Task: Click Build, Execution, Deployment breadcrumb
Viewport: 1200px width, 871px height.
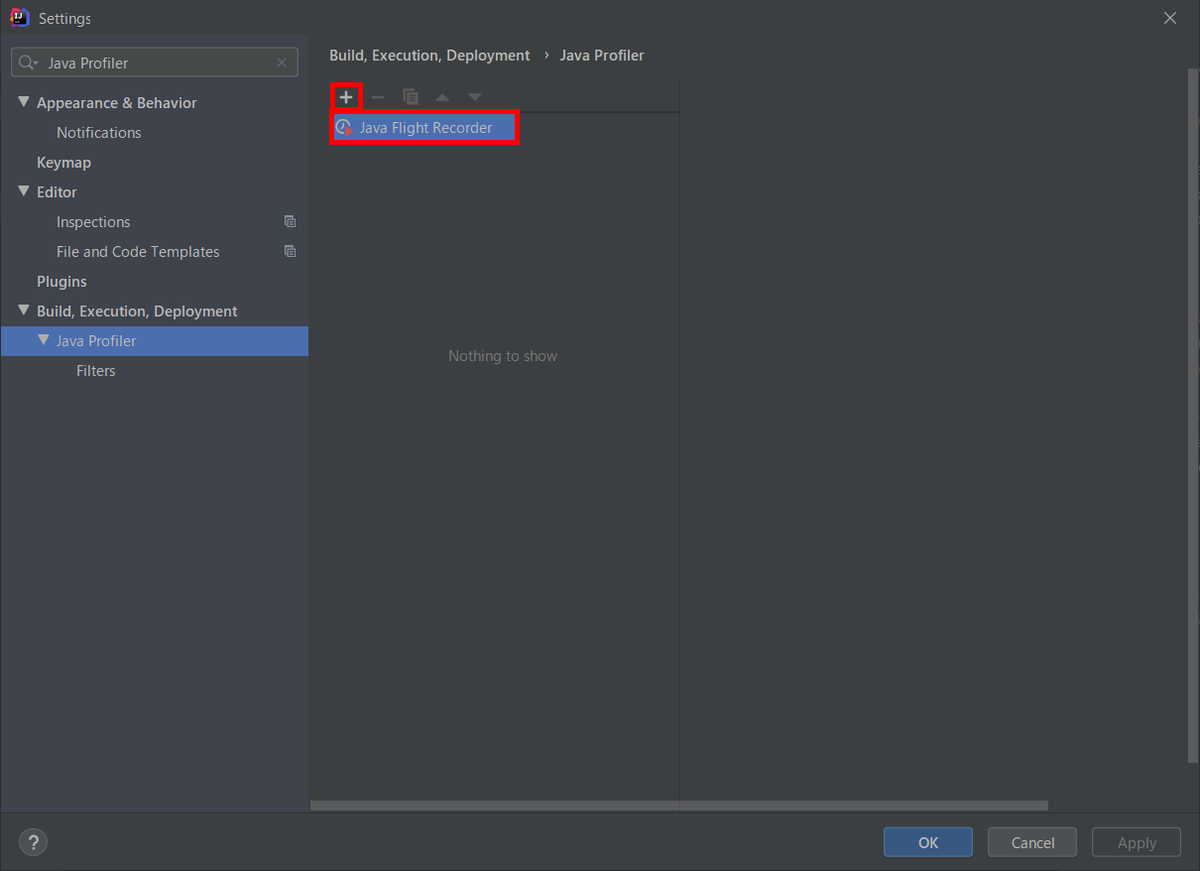Action: point(430,55)
